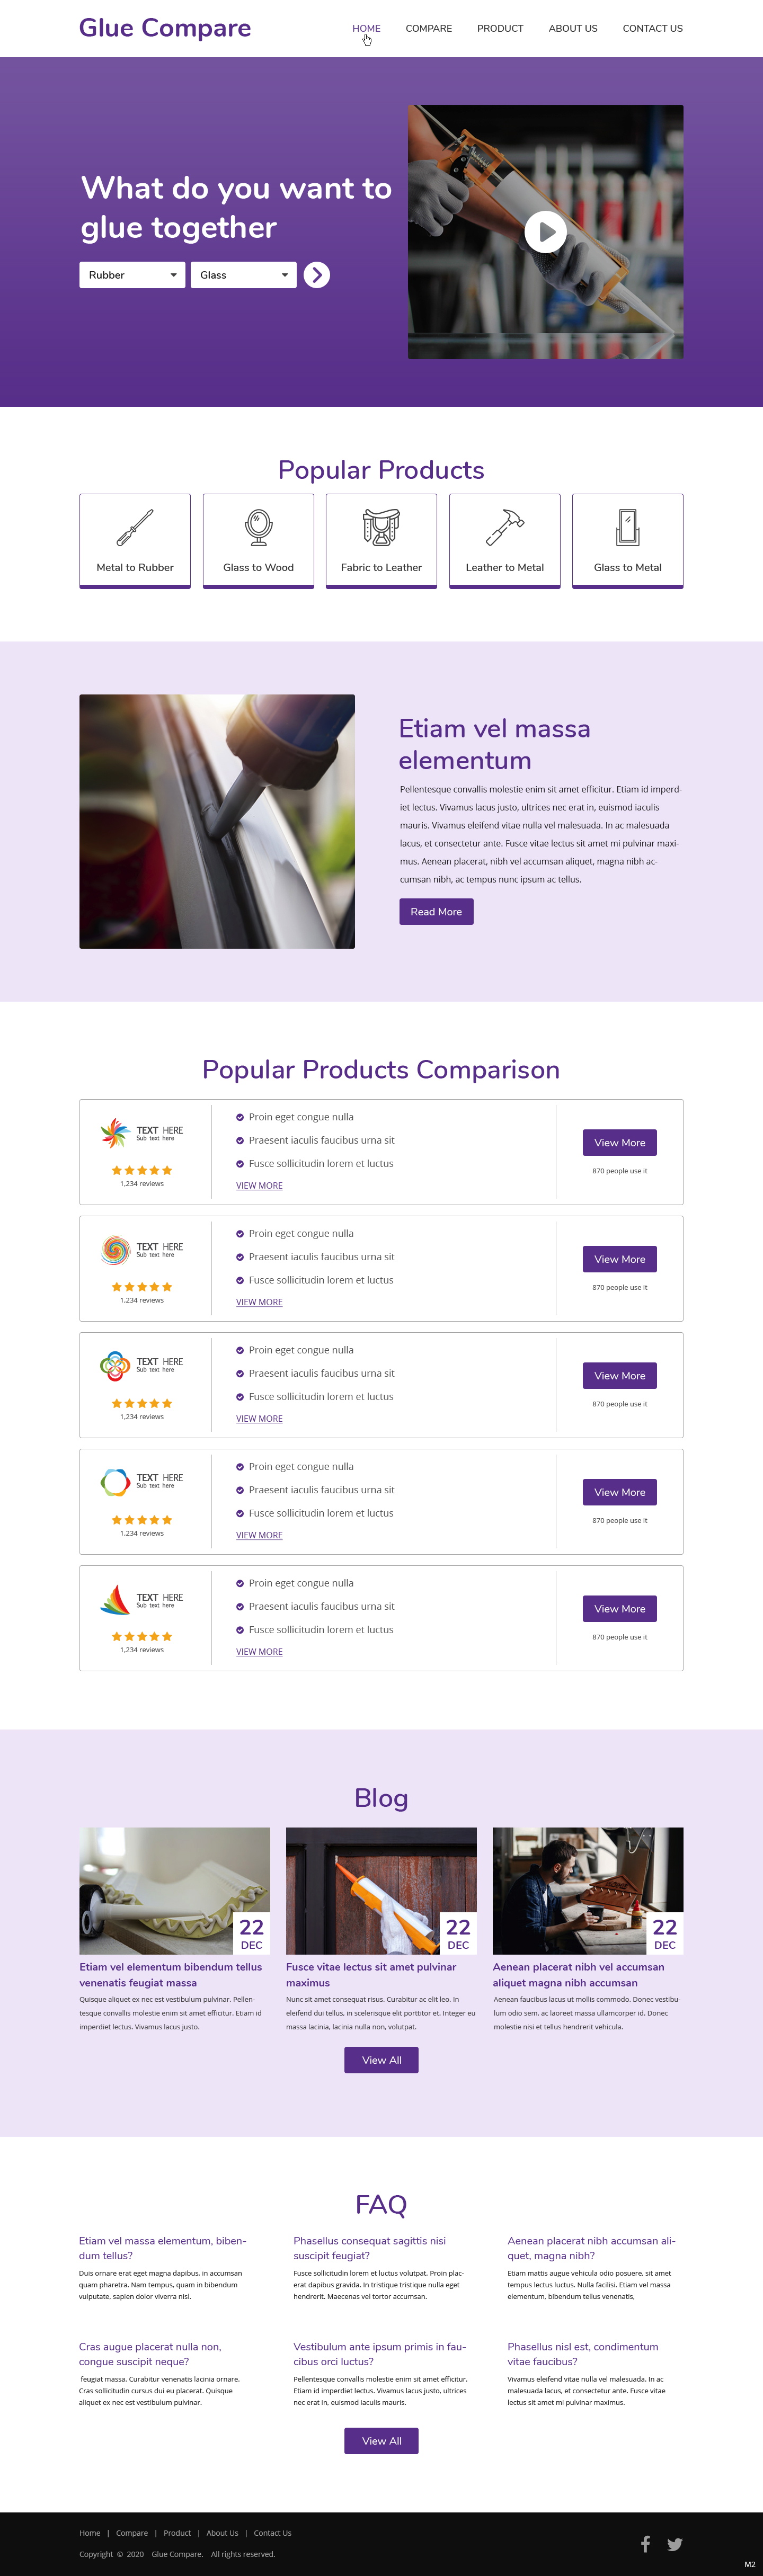Viewport: 763px width, 2576px height.
Task: Click the Glue Compare logo
Action: 165,28
